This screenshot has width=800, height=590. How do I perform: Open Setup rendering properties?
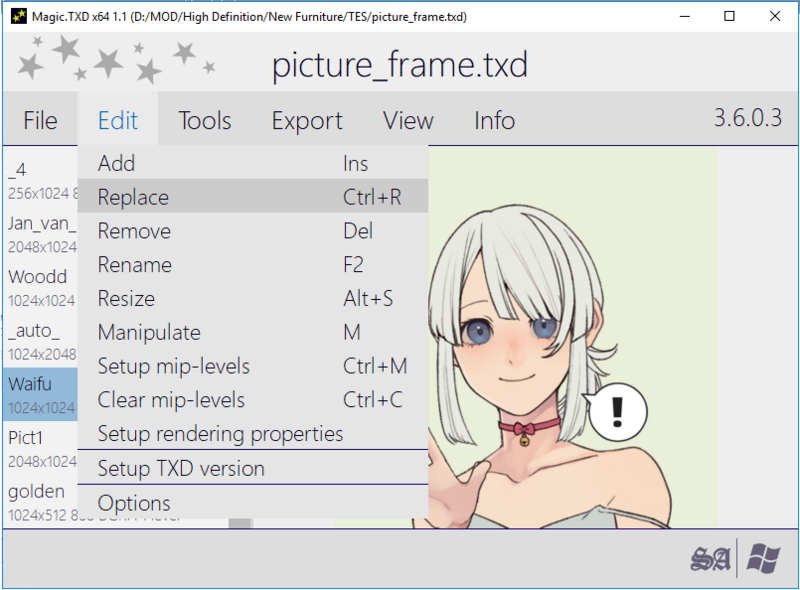[253, 433]
